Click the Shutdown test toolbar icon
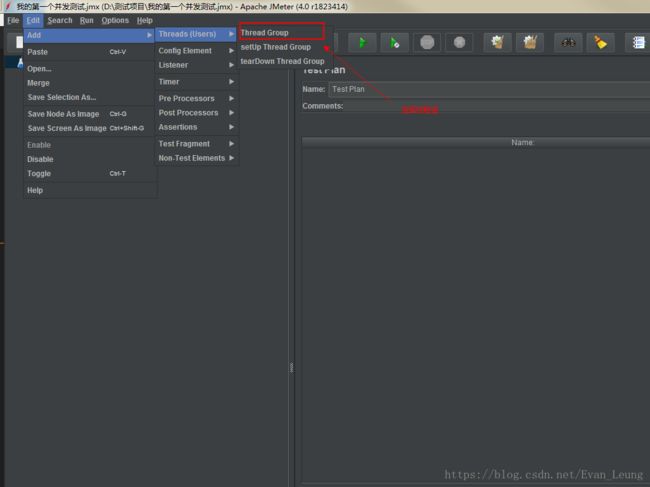 tap(459, 42)
